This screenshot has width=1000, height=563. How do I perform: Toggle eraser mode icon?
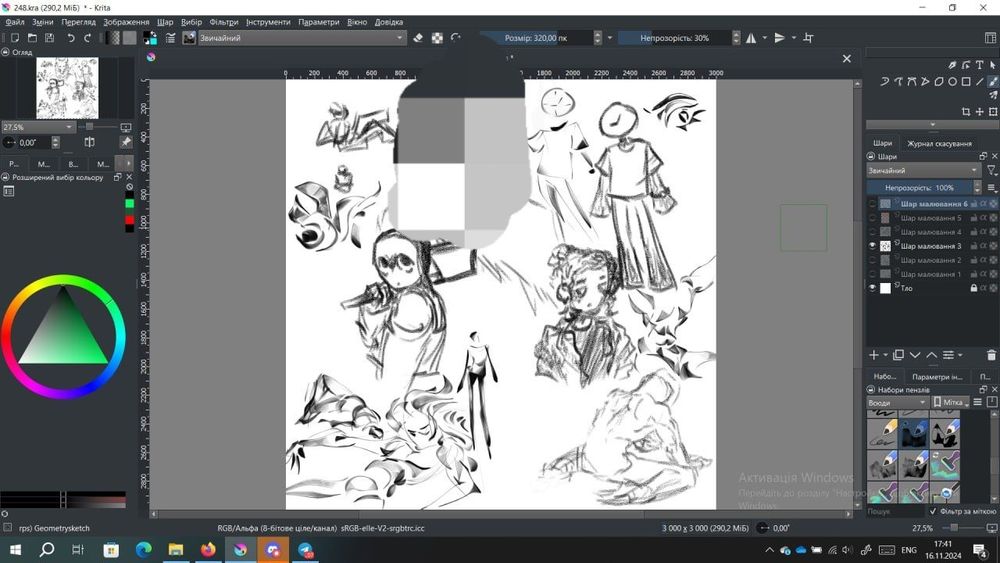[x=418, y=38]
